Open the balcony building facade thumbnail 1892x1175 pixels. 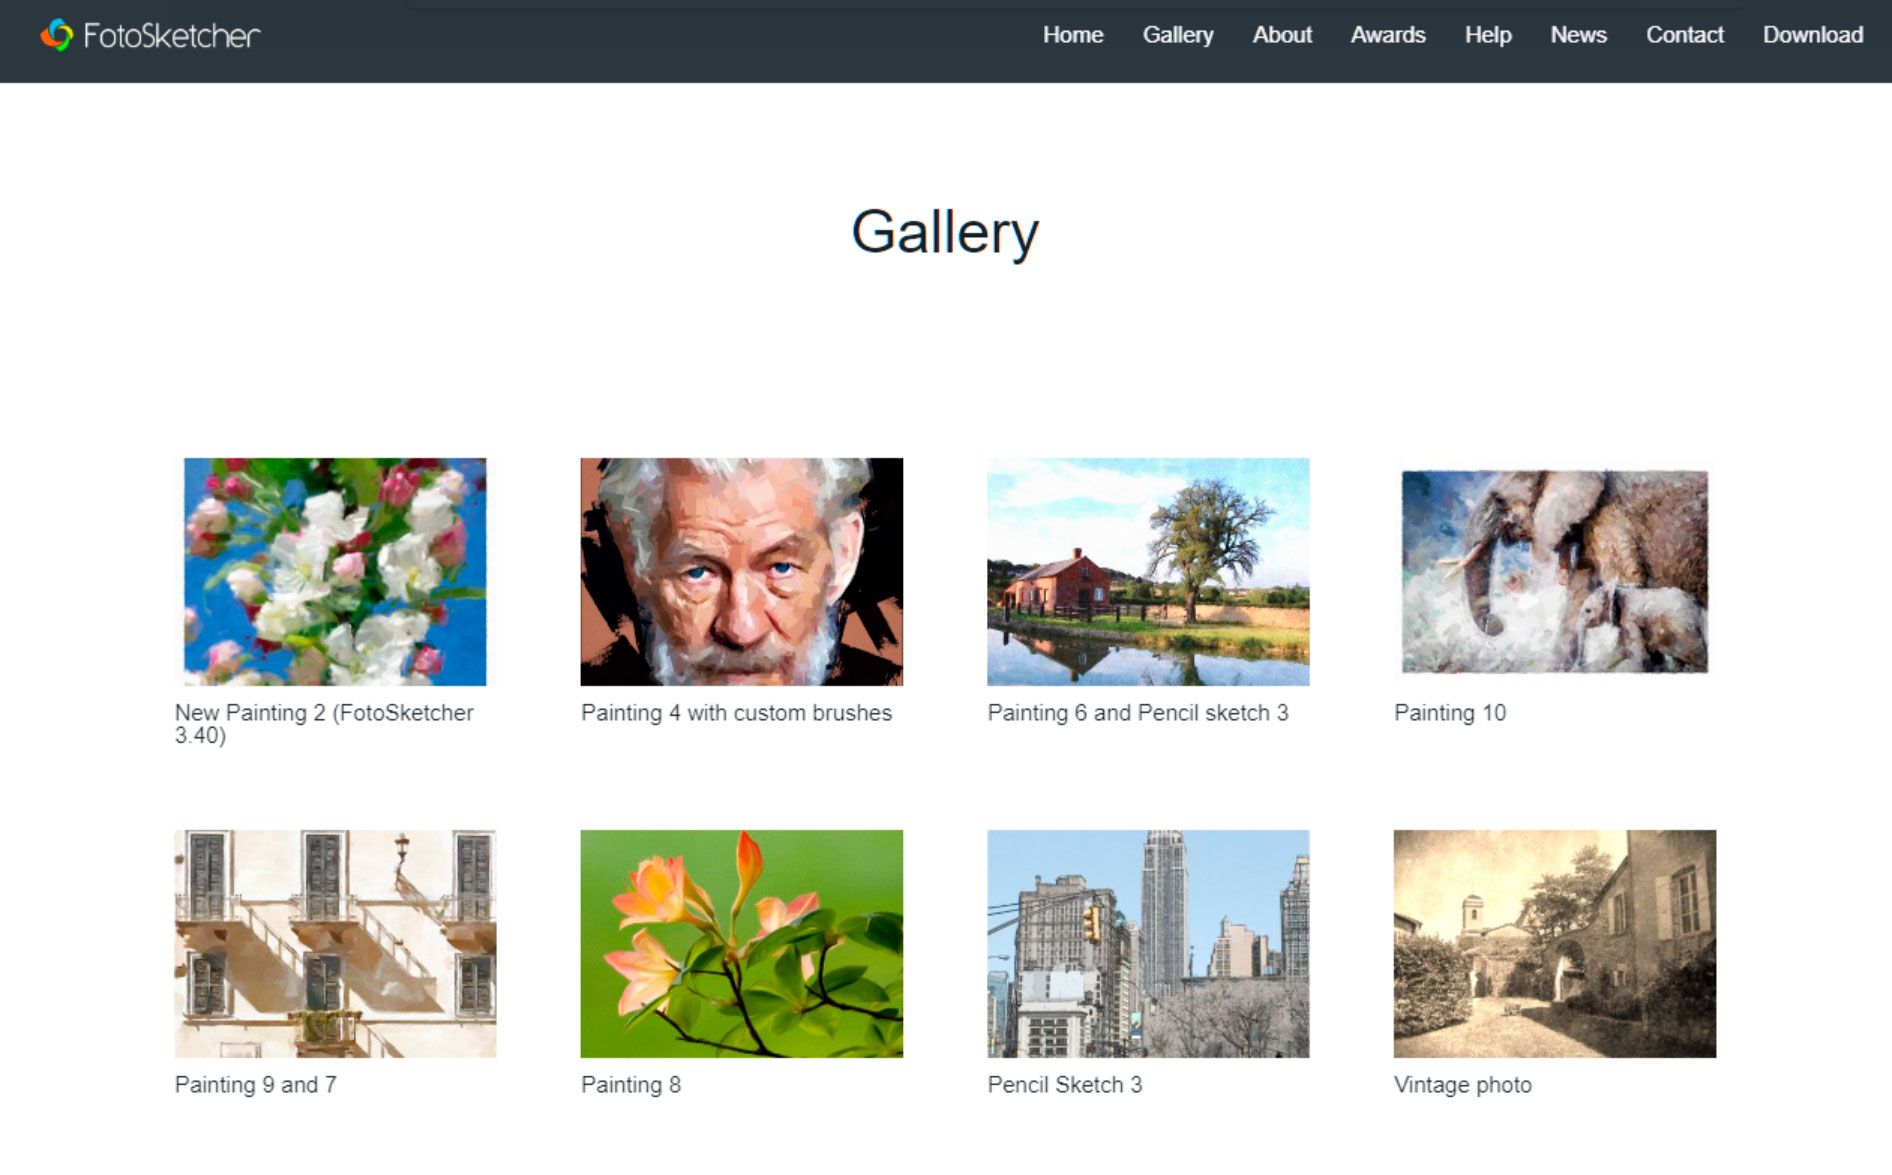point(335,943)
